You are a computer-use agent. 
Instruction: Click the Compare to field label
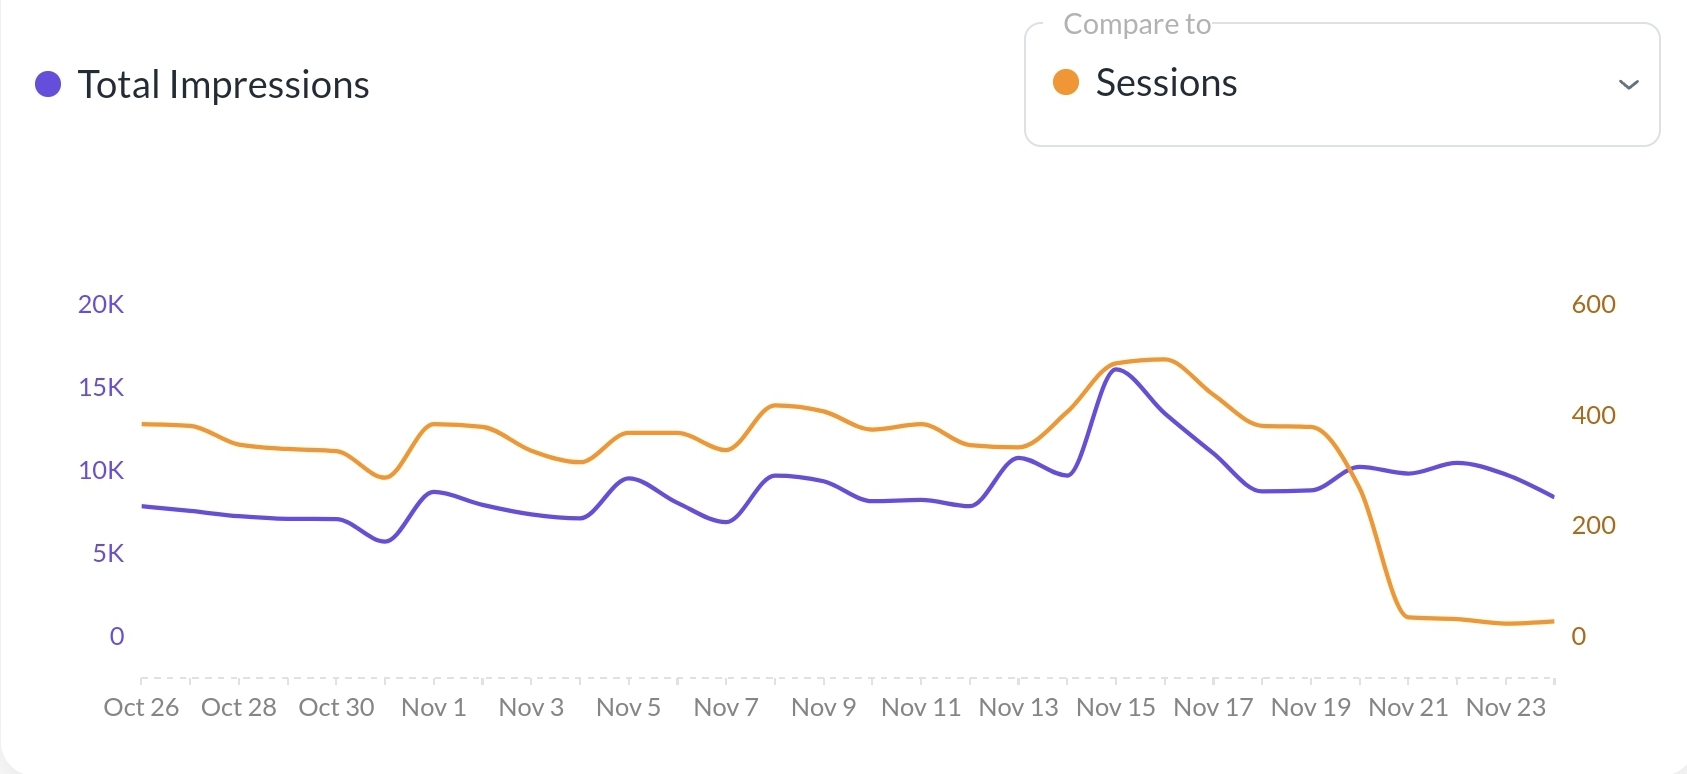1137,24
